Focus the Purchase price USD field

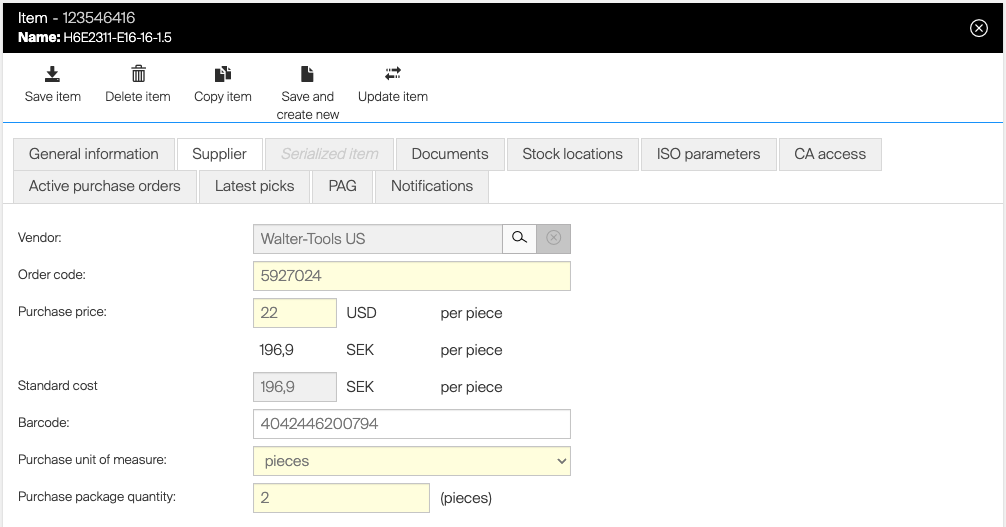coord(295,313)
